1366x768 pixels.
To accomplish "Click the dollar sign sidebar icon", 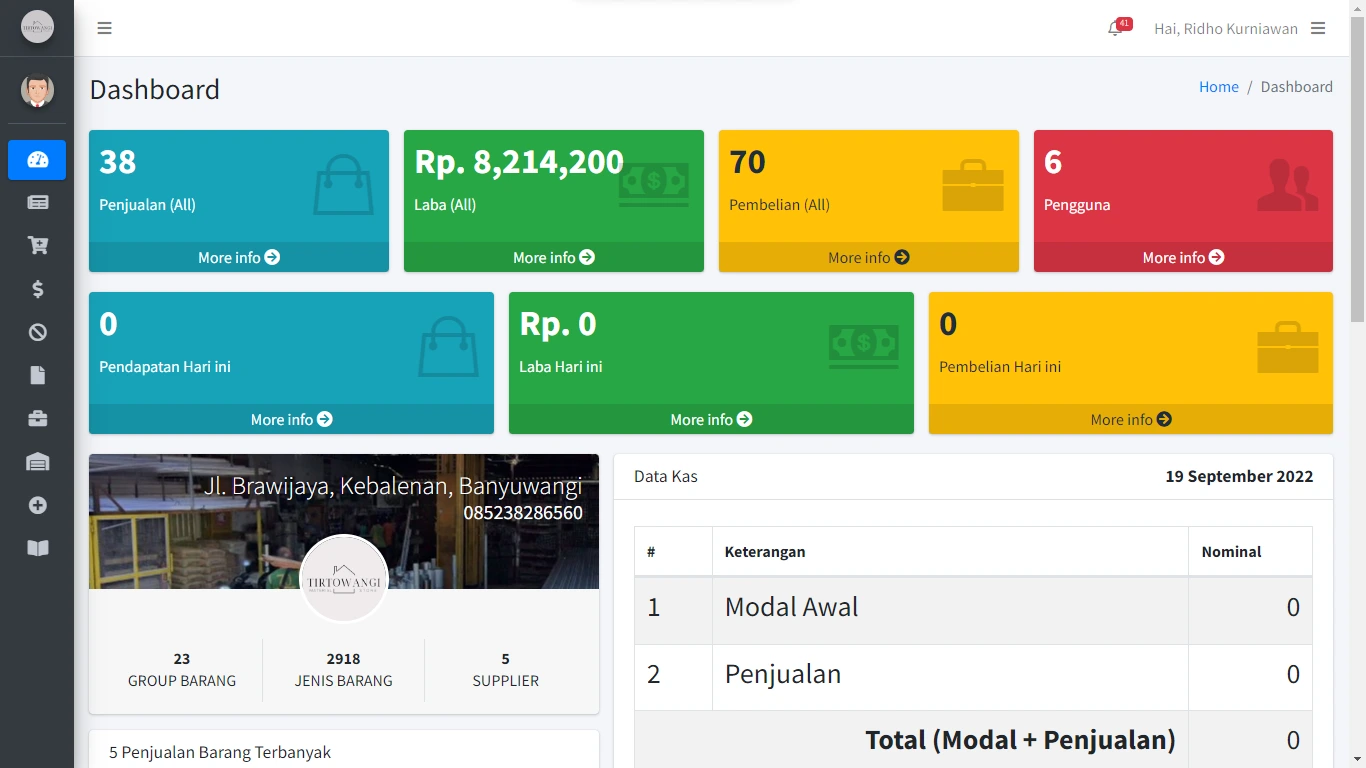I will coord(37,289).
